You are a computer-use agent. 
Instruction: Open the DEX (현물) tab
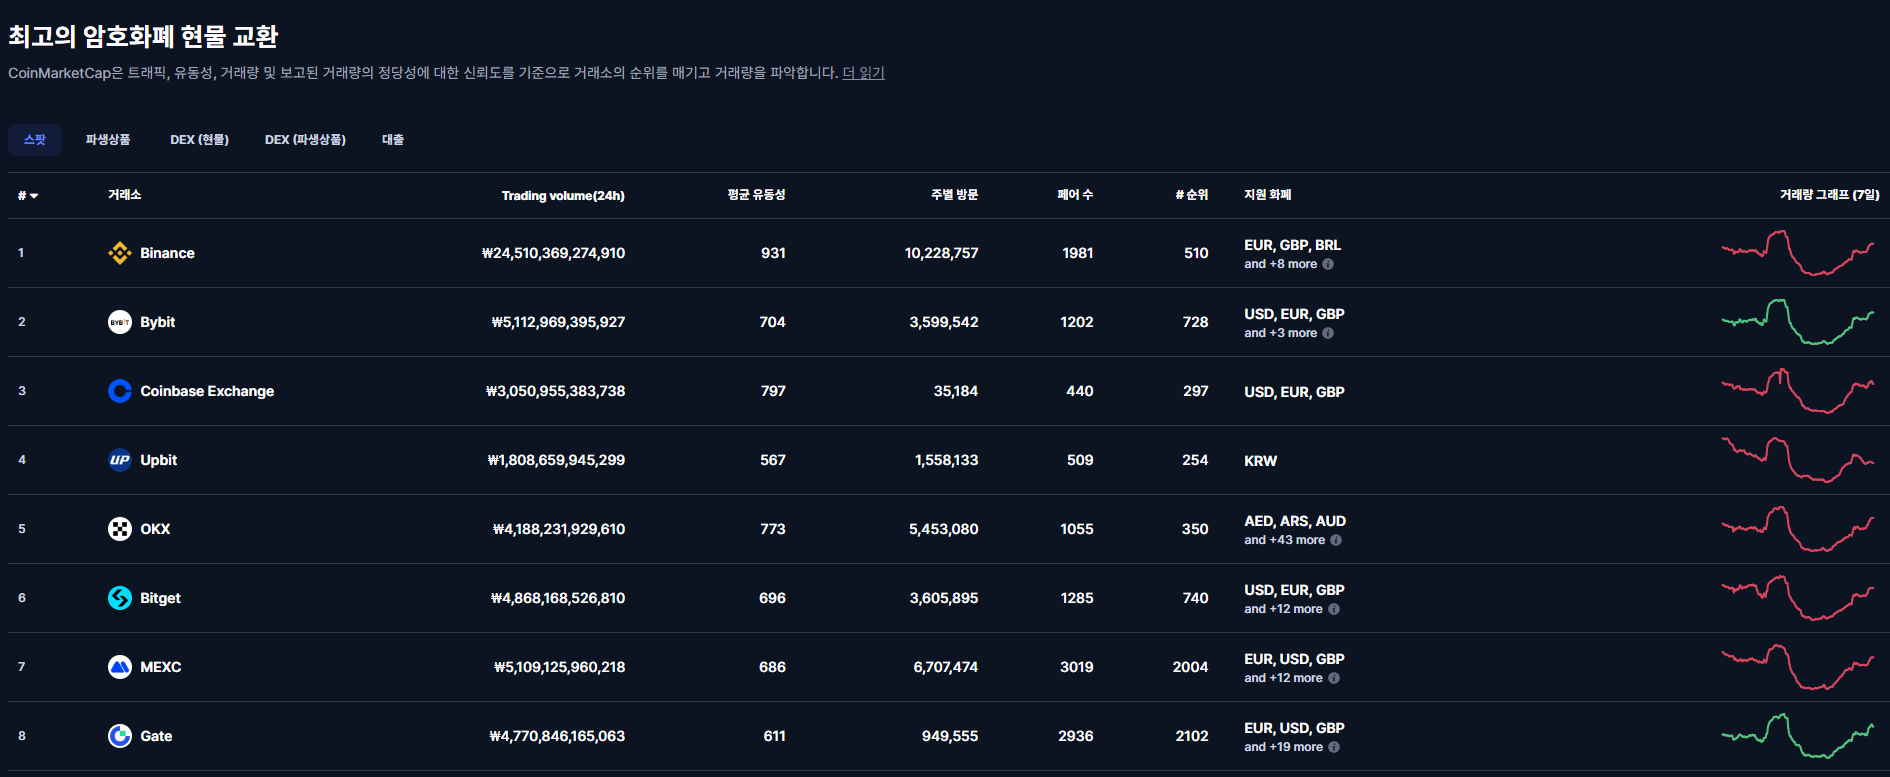click(199, 140)
